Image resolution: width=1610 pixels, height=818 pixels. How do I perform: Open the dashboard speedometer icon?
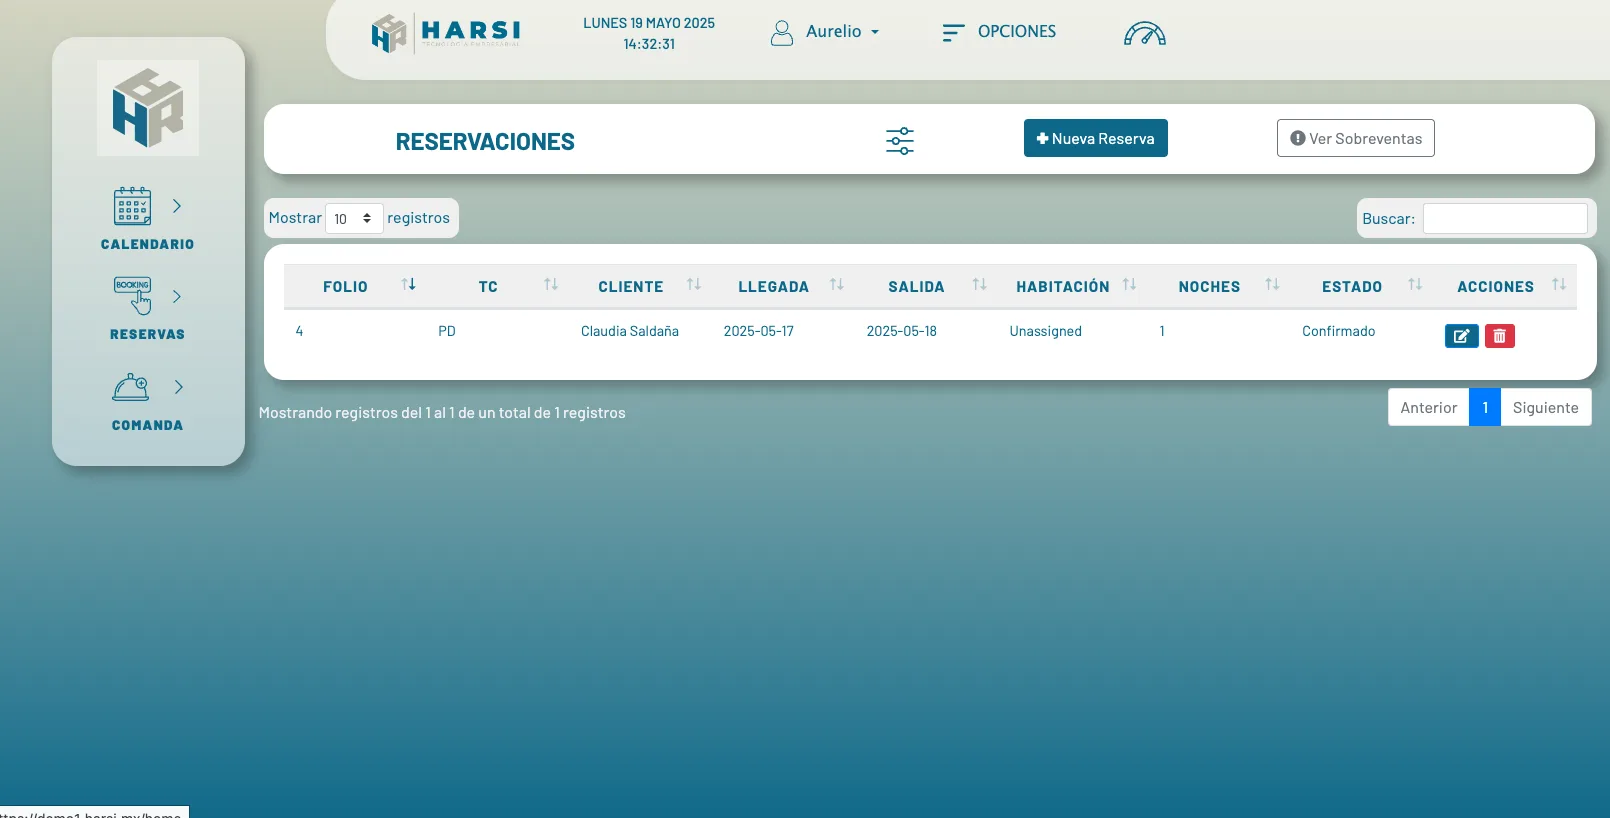click(x=1145, y=34)
